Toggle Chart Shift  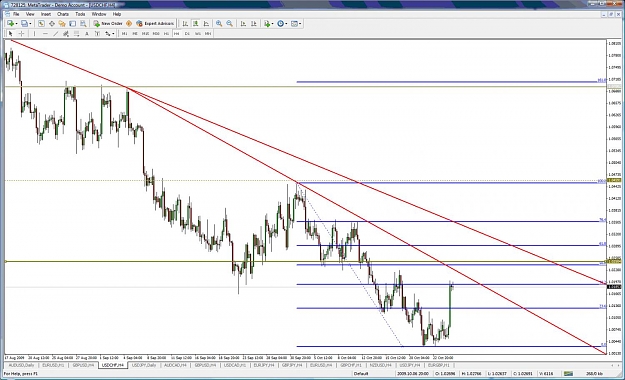pos(254,24)
